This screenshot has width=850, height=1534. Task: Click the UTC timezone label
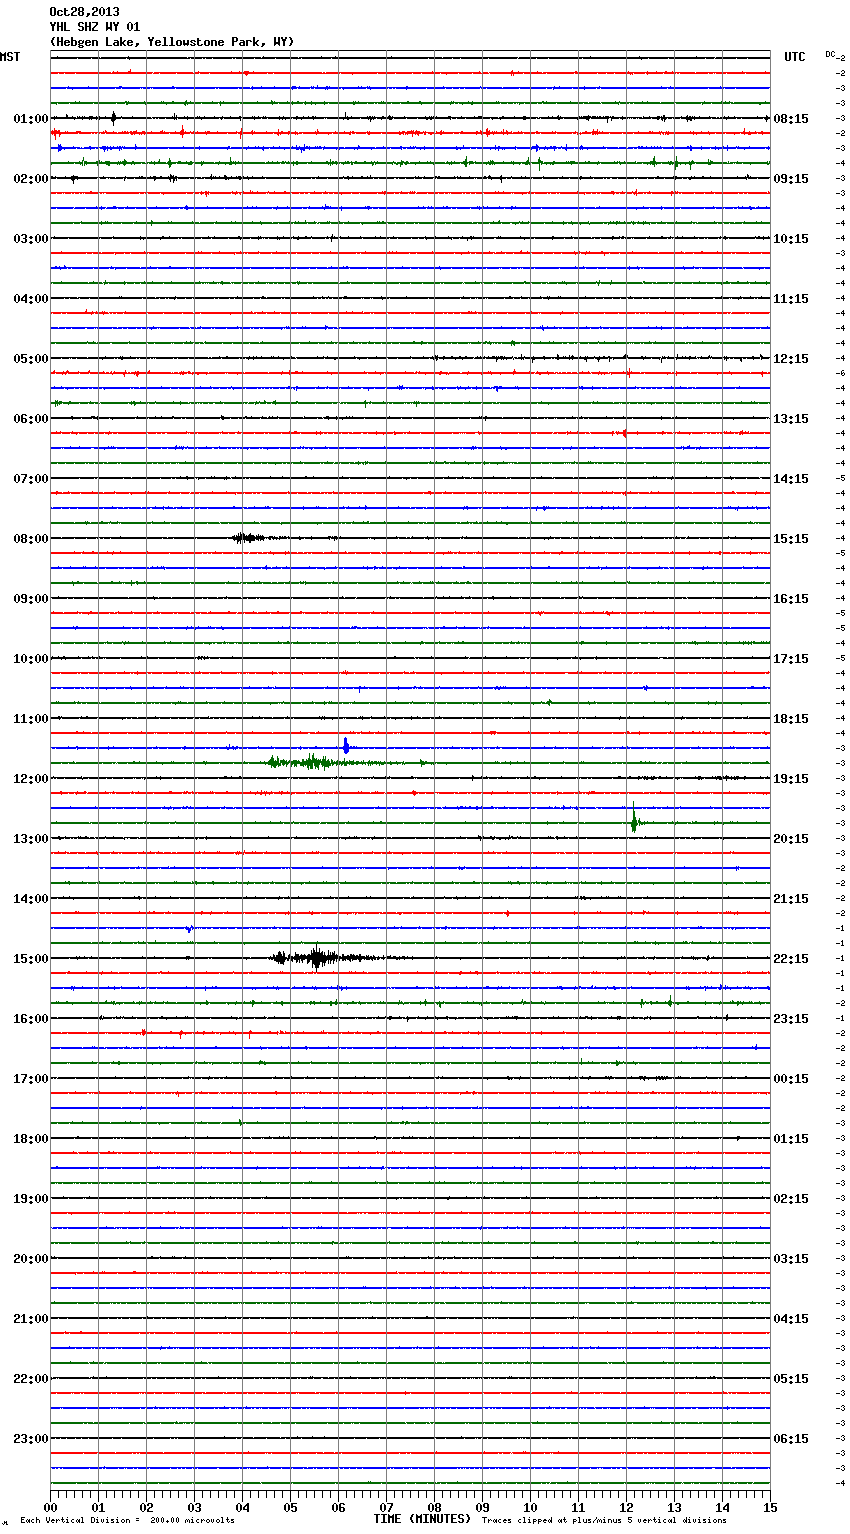coord(795,57)
